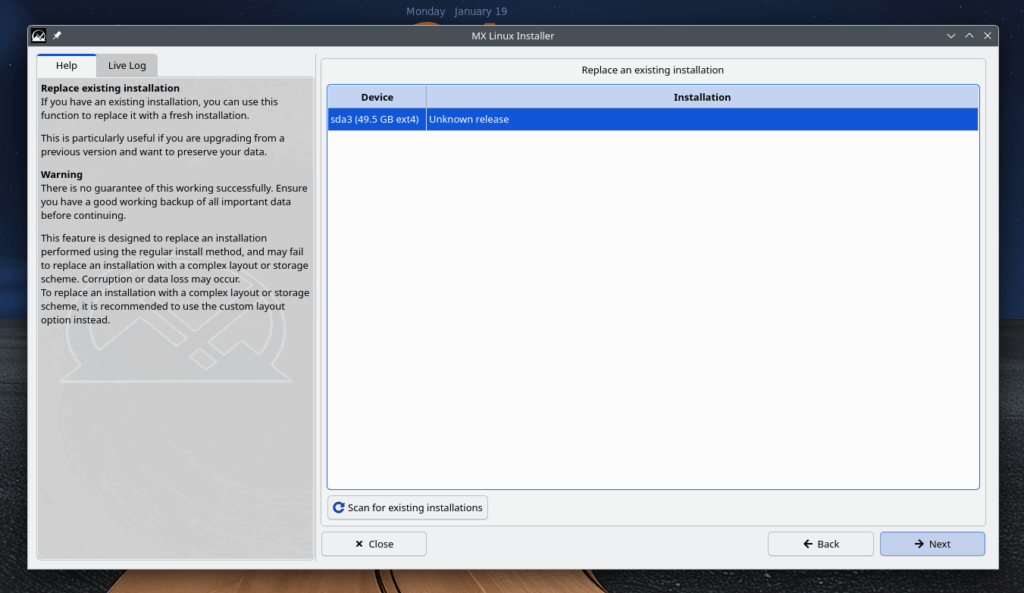Minimize the installer window
Image resolution: width=1024 pixels, height=593 pixels.
(951, 36)
